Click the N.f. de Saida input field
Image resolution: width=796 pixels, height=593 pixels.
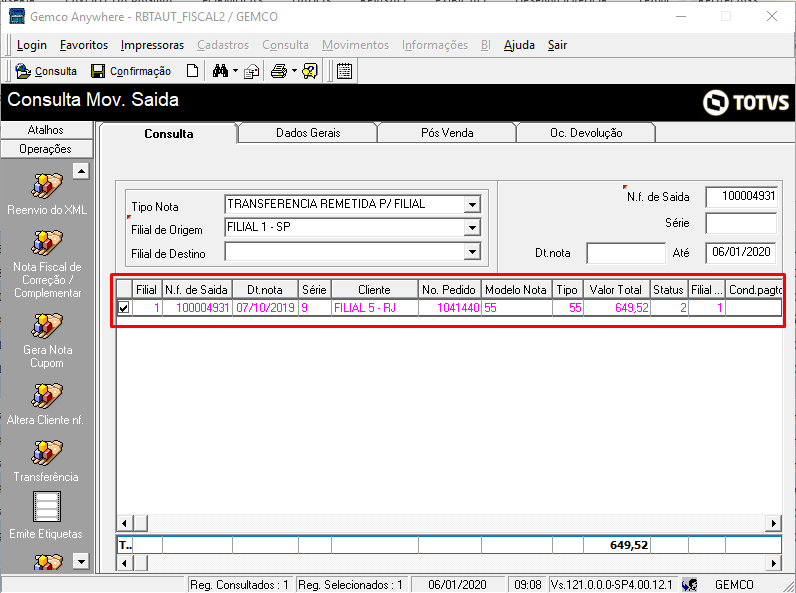coord(741,196)
